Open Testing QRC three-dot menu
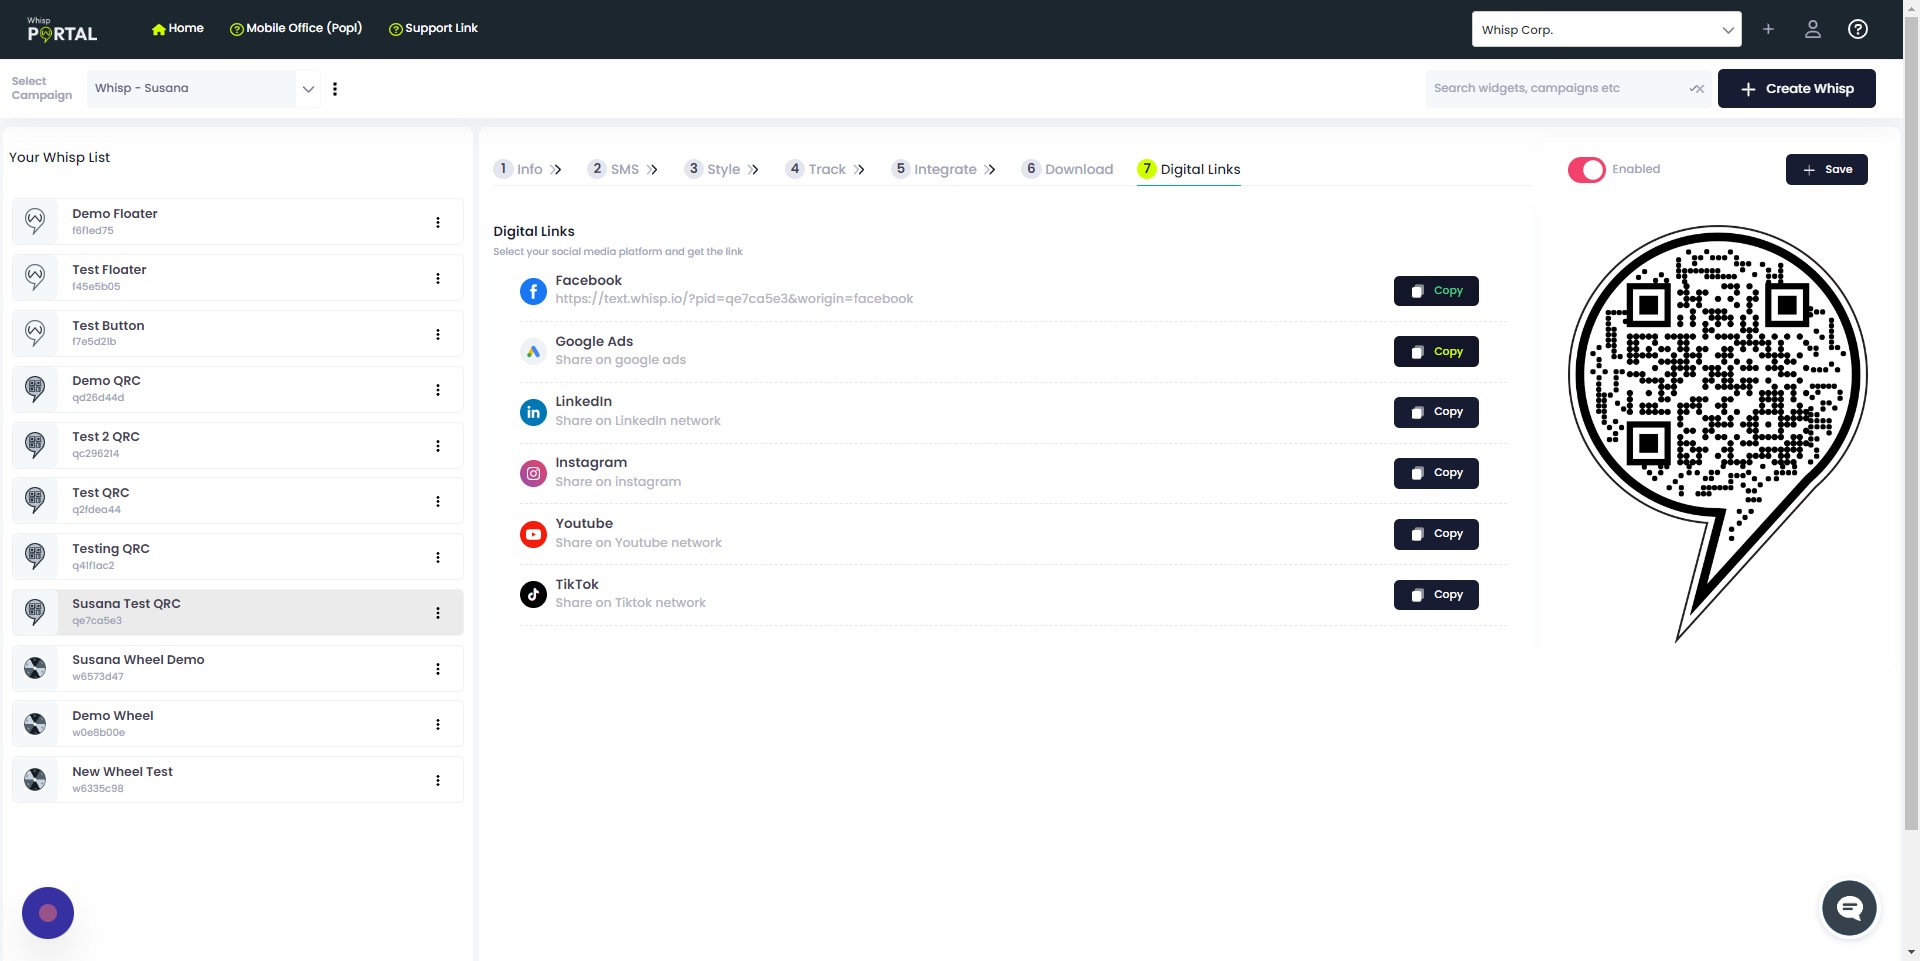 (x=438, y=557)
